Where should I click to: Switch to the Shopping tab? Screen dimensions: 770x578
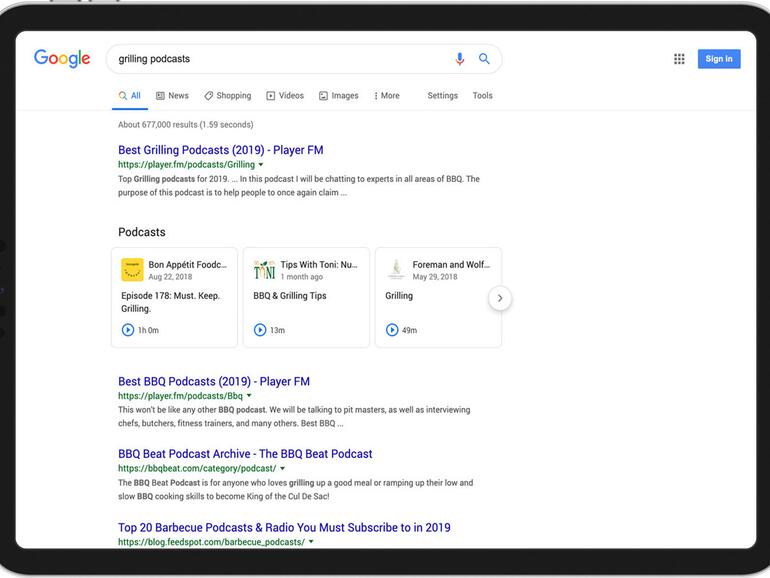pyautogui.click(x=228, y=96)
